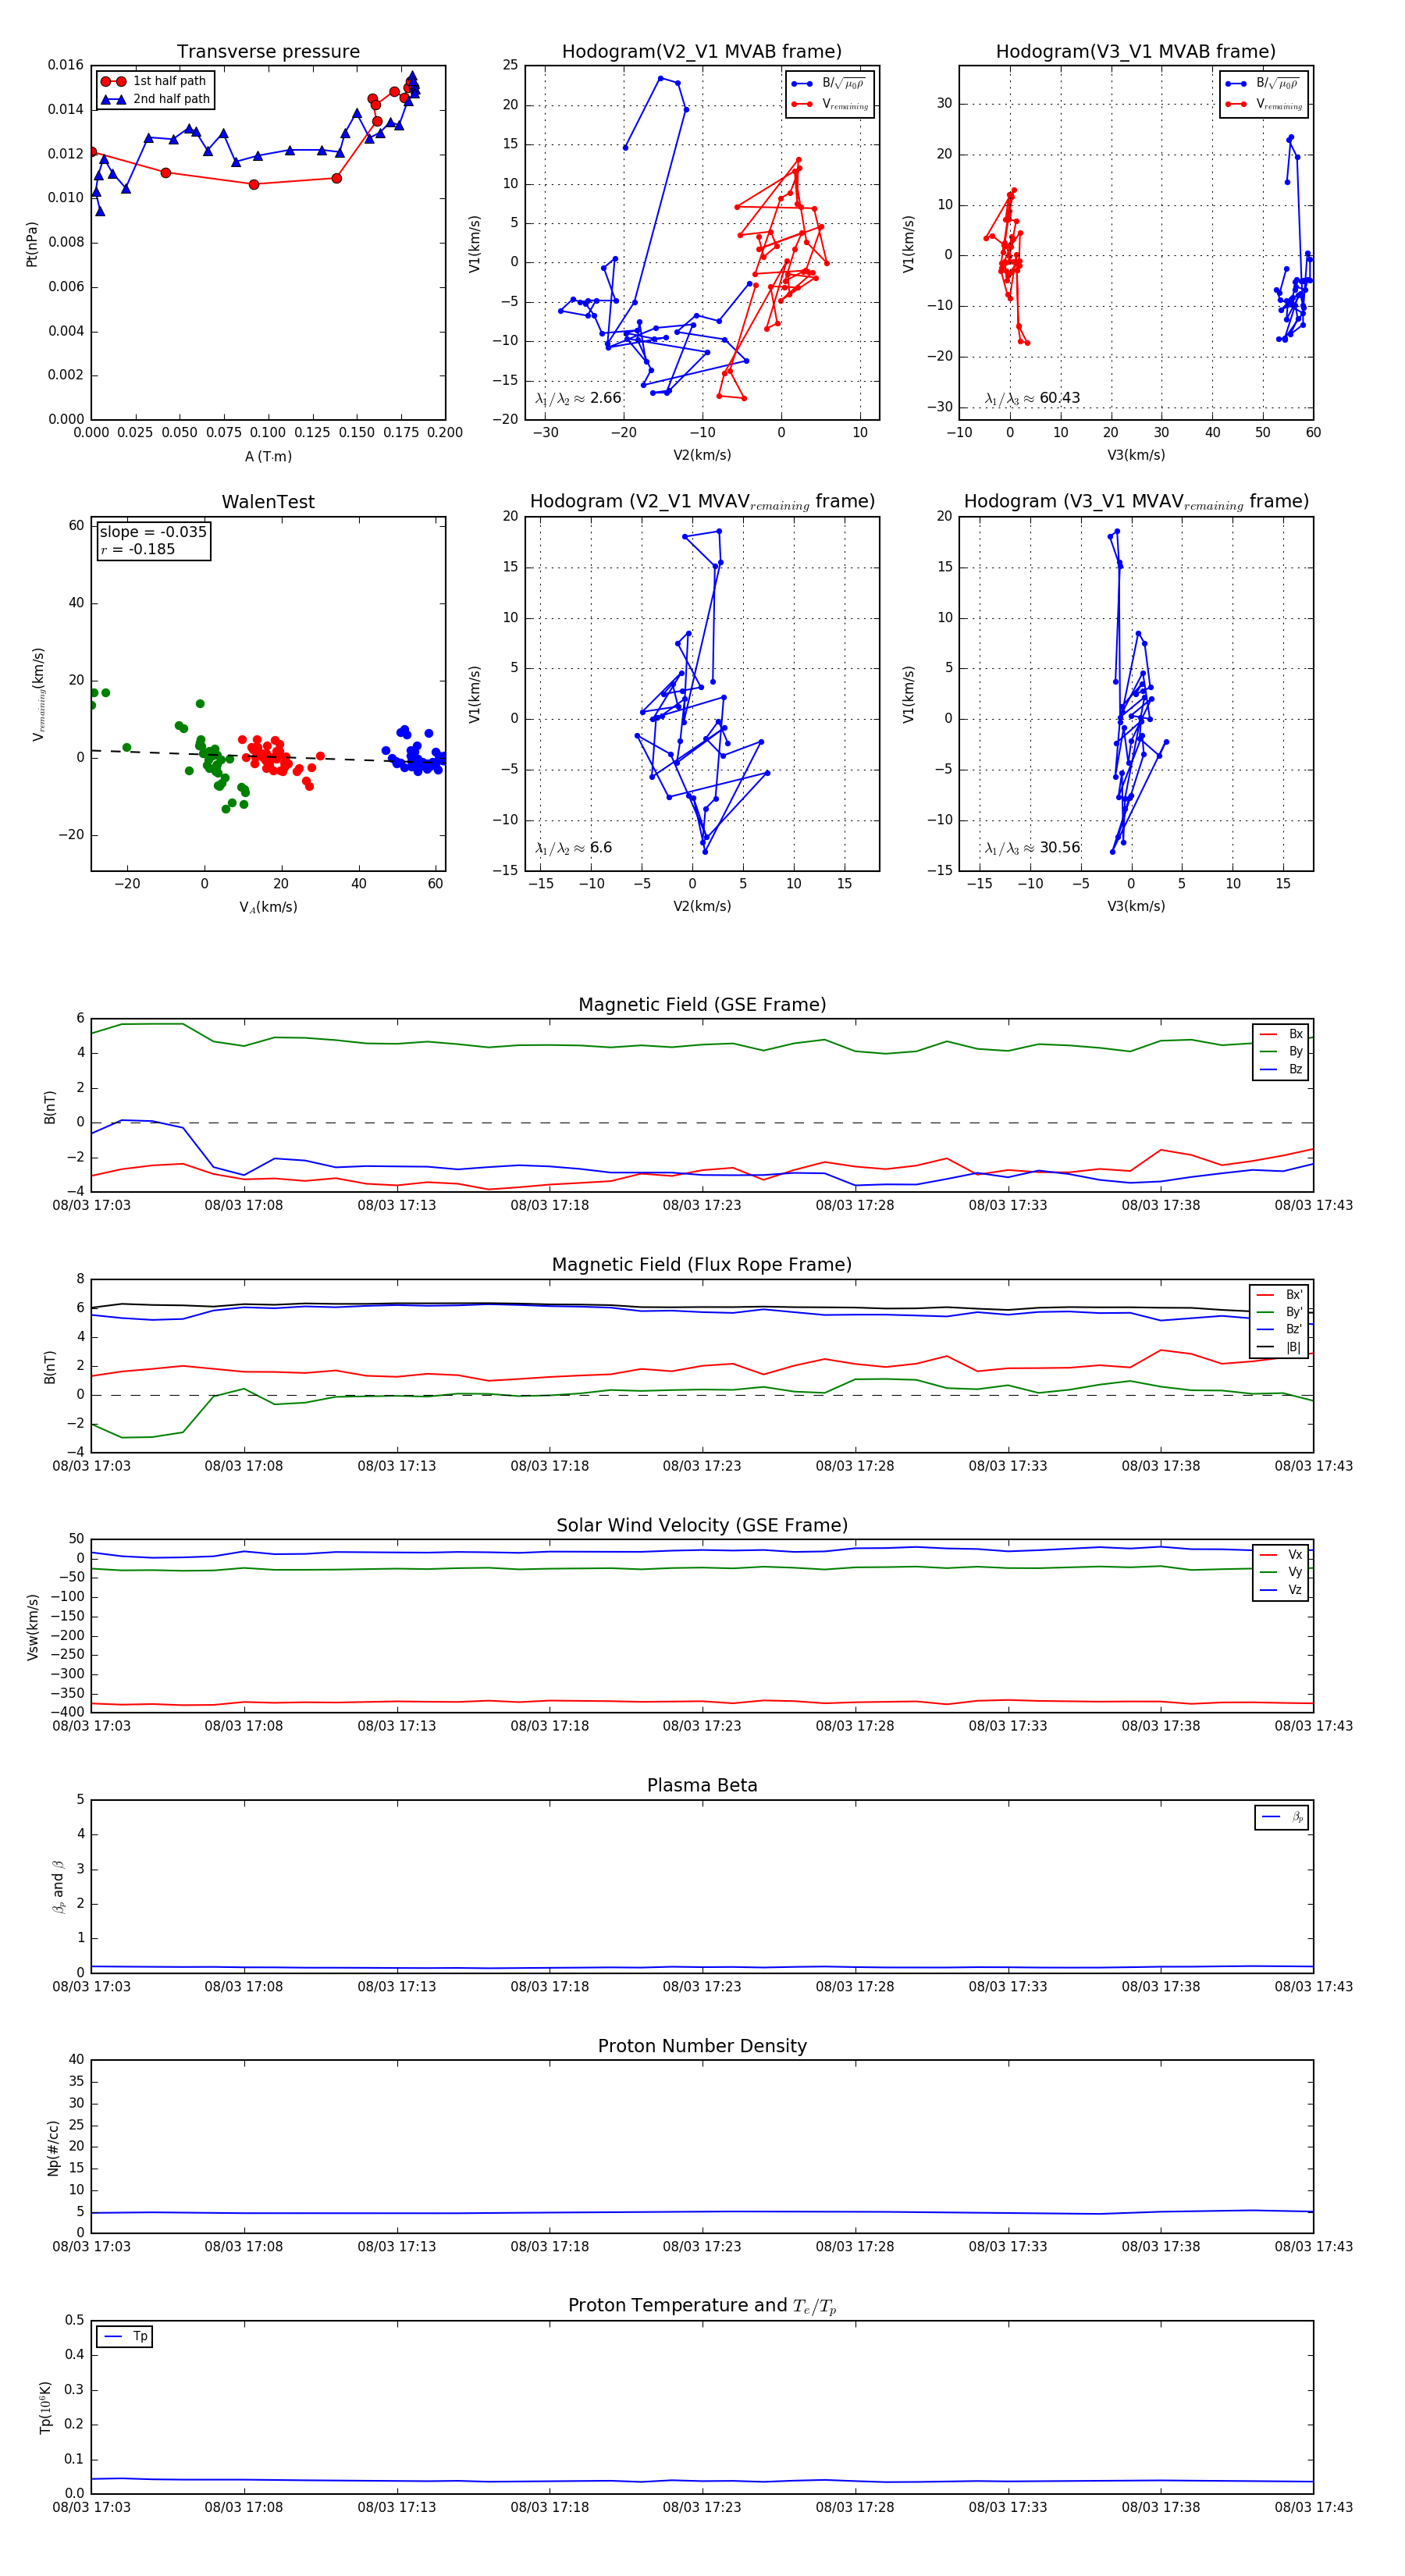
Task: Click the λ1/λ3 ≈ 60.43 annotation
Action: 1032,398
